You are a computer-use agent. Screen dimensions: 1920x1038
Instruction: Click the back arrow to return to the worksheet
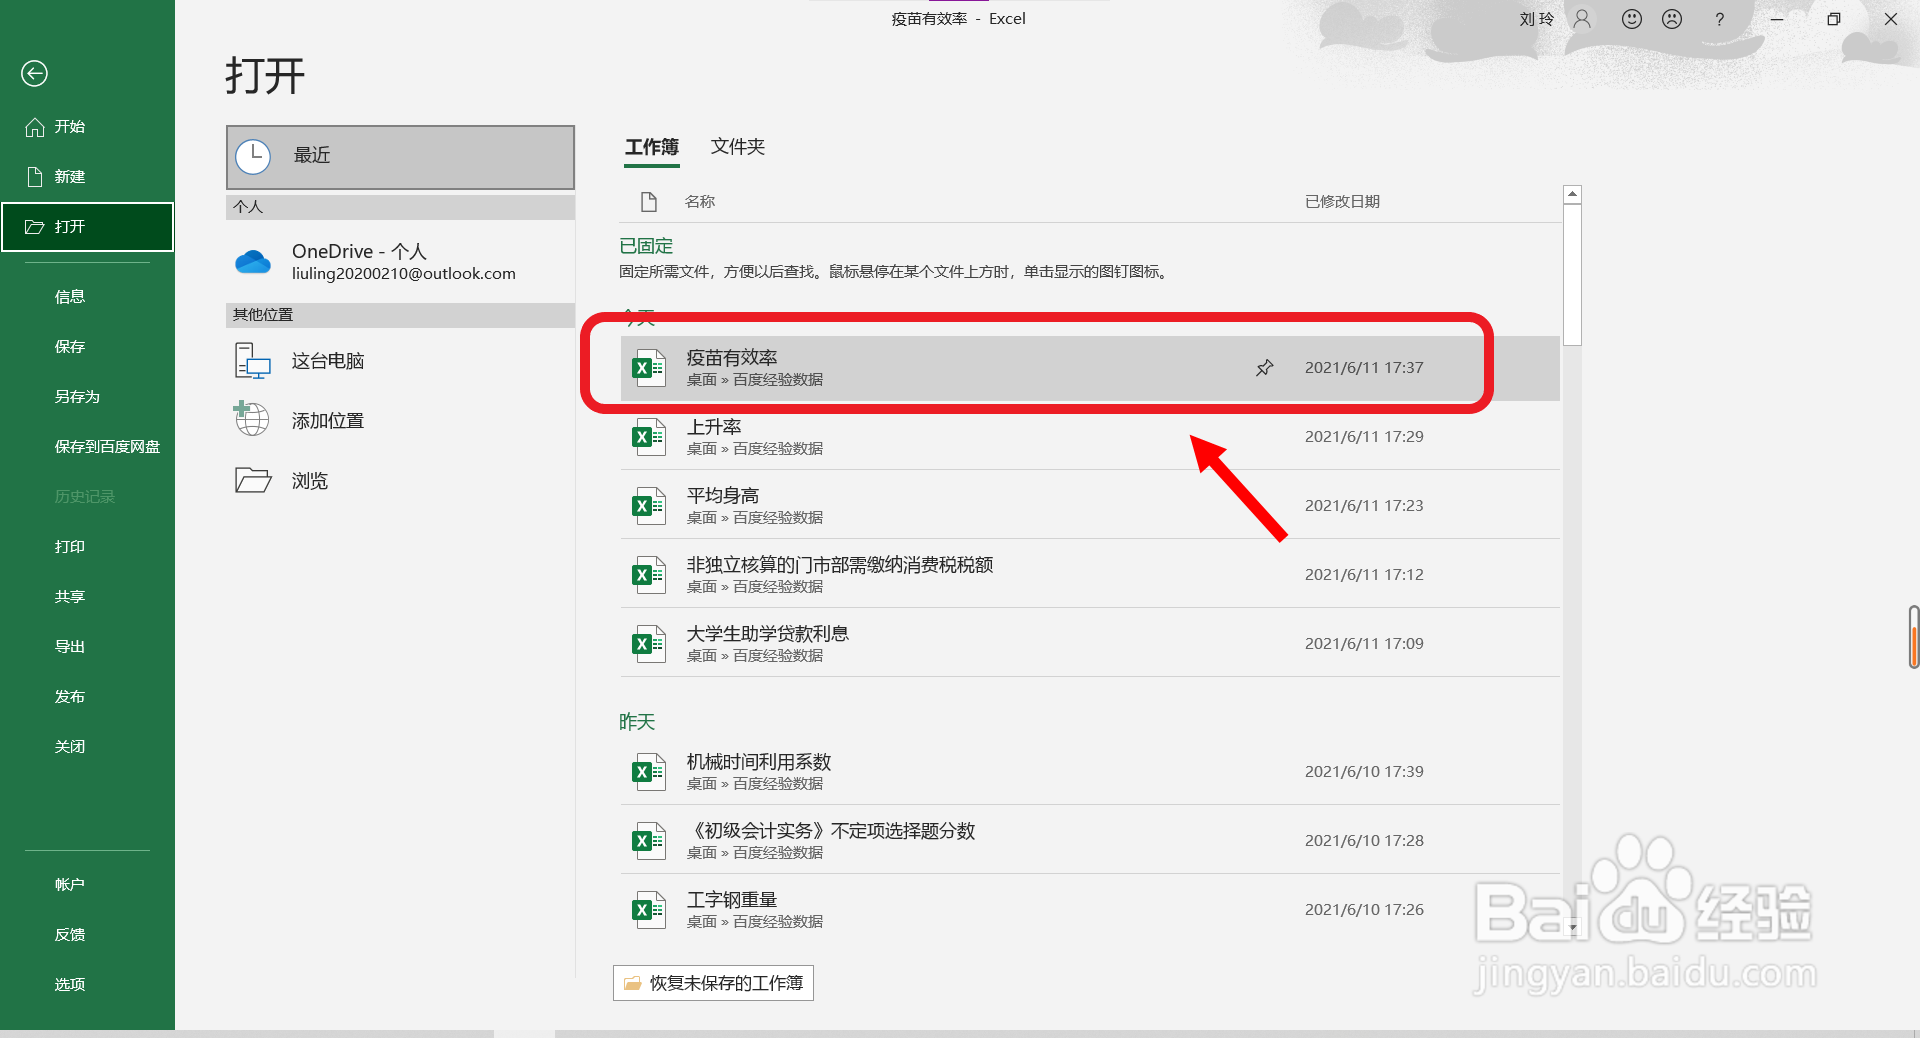pyautogui.click(x=34, y=73)
